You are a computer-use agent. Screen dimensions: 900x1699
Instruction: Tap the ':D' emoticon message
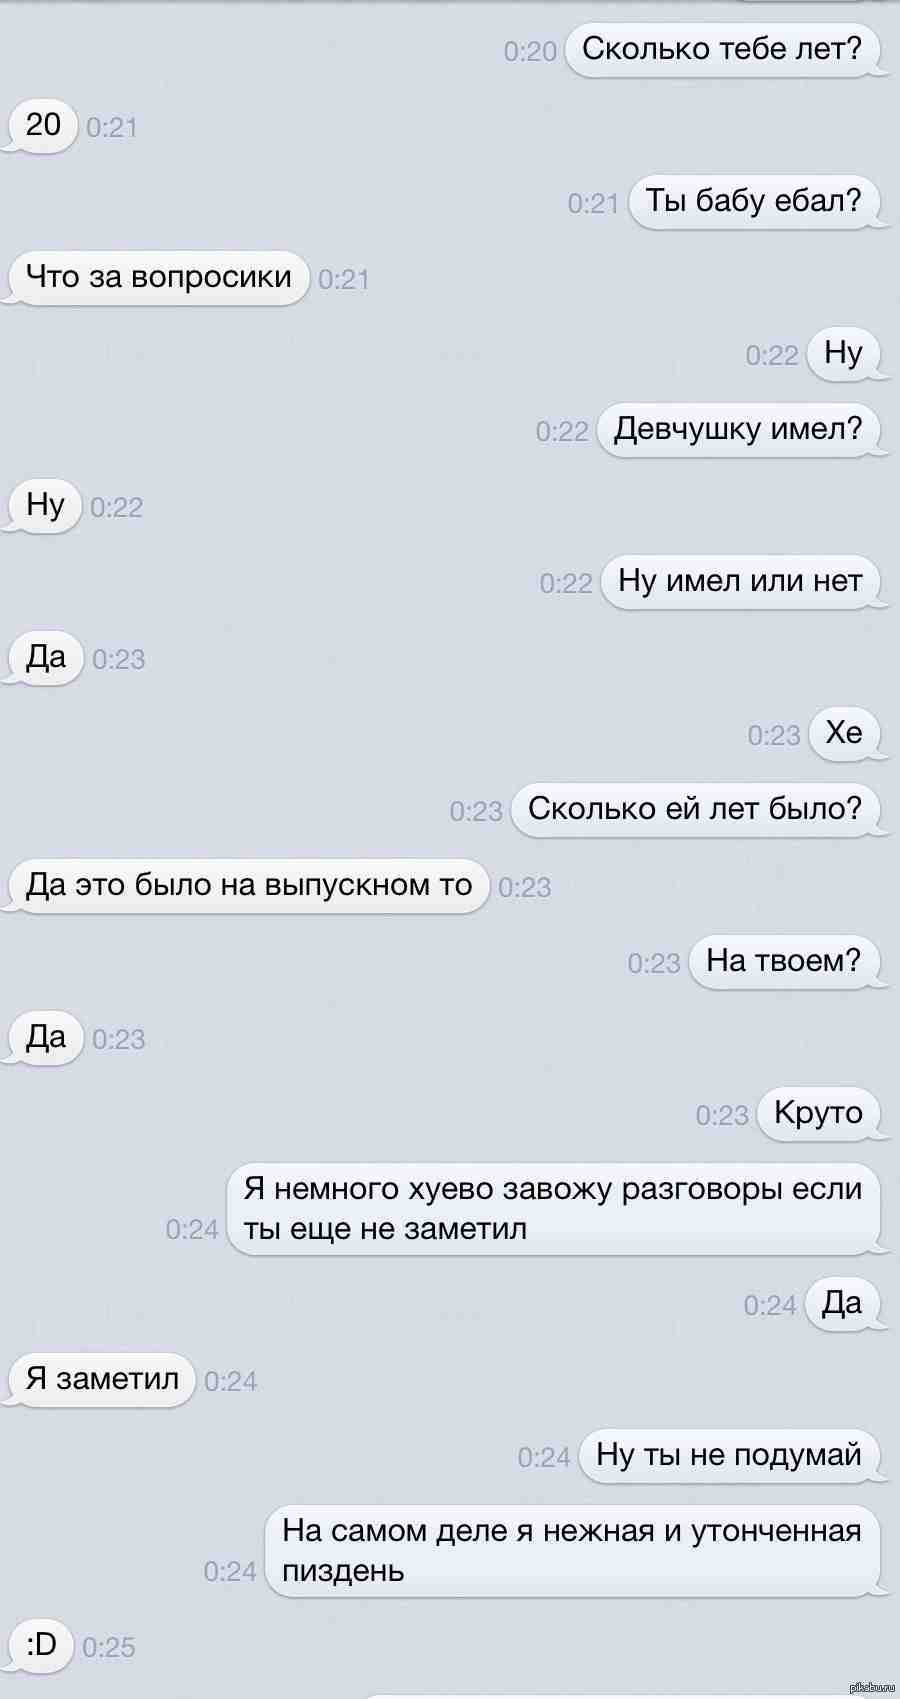41,1645
